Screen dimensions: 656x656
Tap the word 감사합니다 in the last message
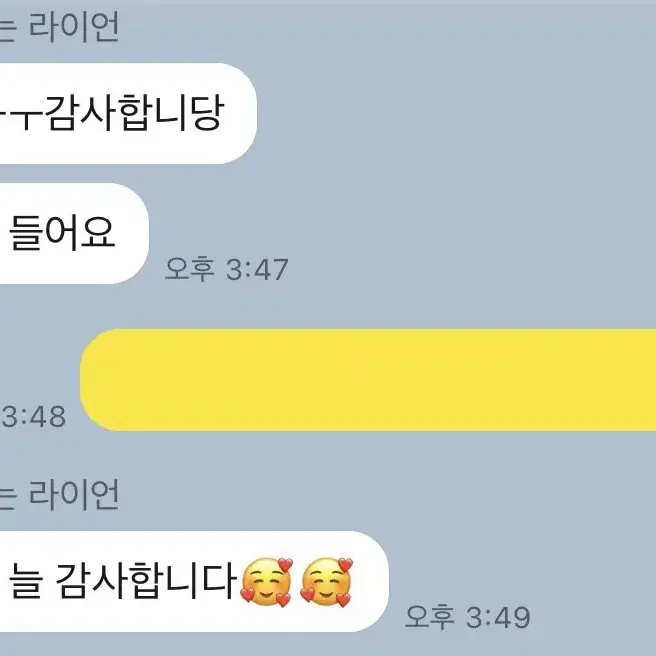[146, 581]
